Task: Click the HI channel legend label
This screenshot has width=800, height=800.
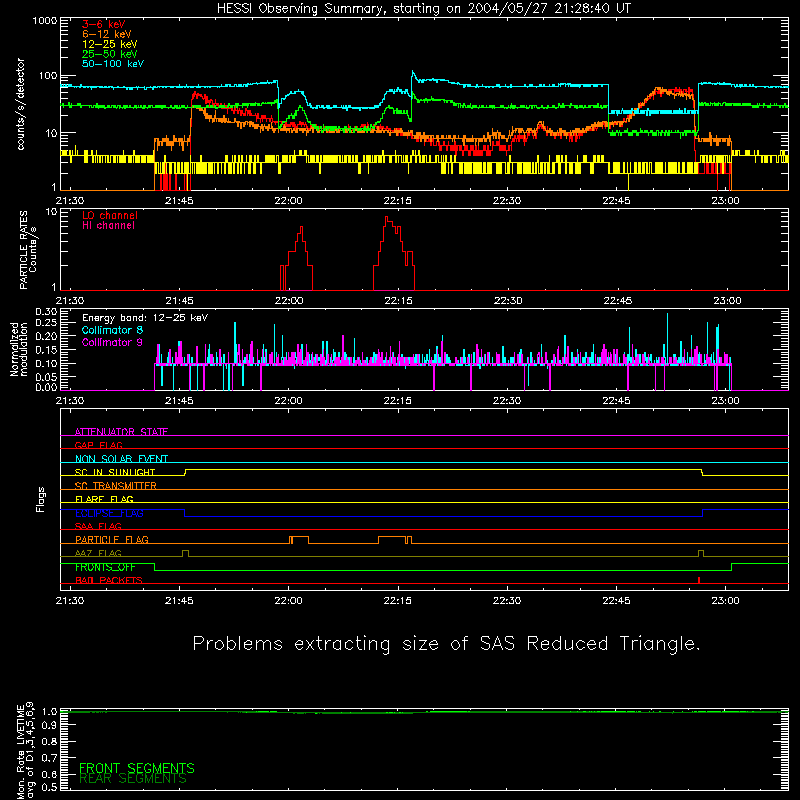Action: tap(108, 226)
